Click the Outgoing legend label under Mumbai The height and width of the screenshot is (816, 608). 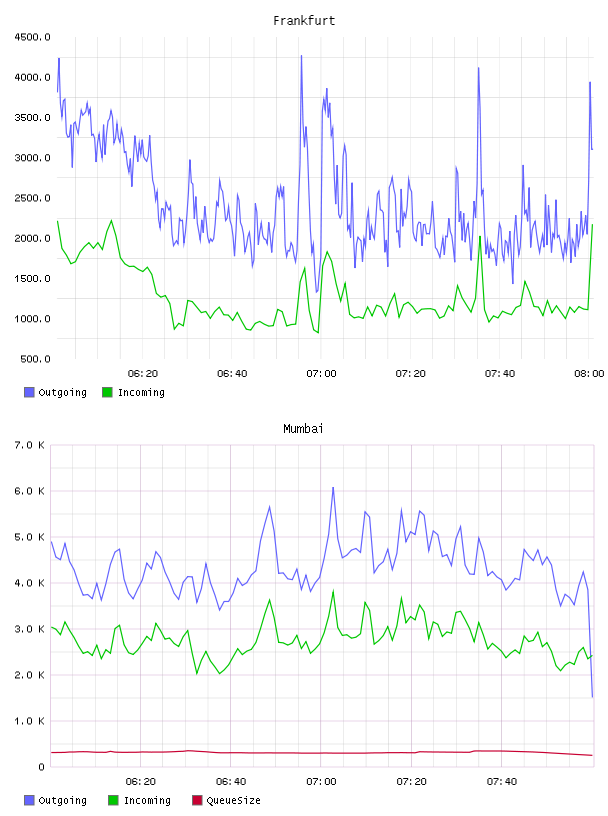point(62,801)
